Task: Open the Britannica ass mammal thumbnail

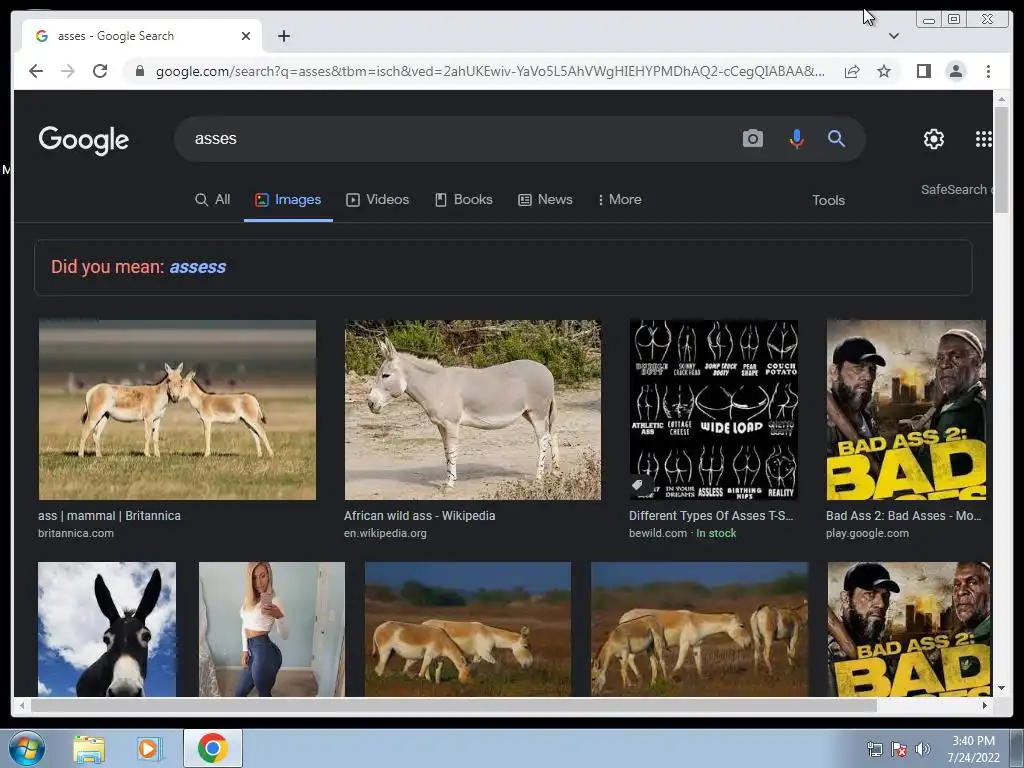Action: click(x=177, y=409)
